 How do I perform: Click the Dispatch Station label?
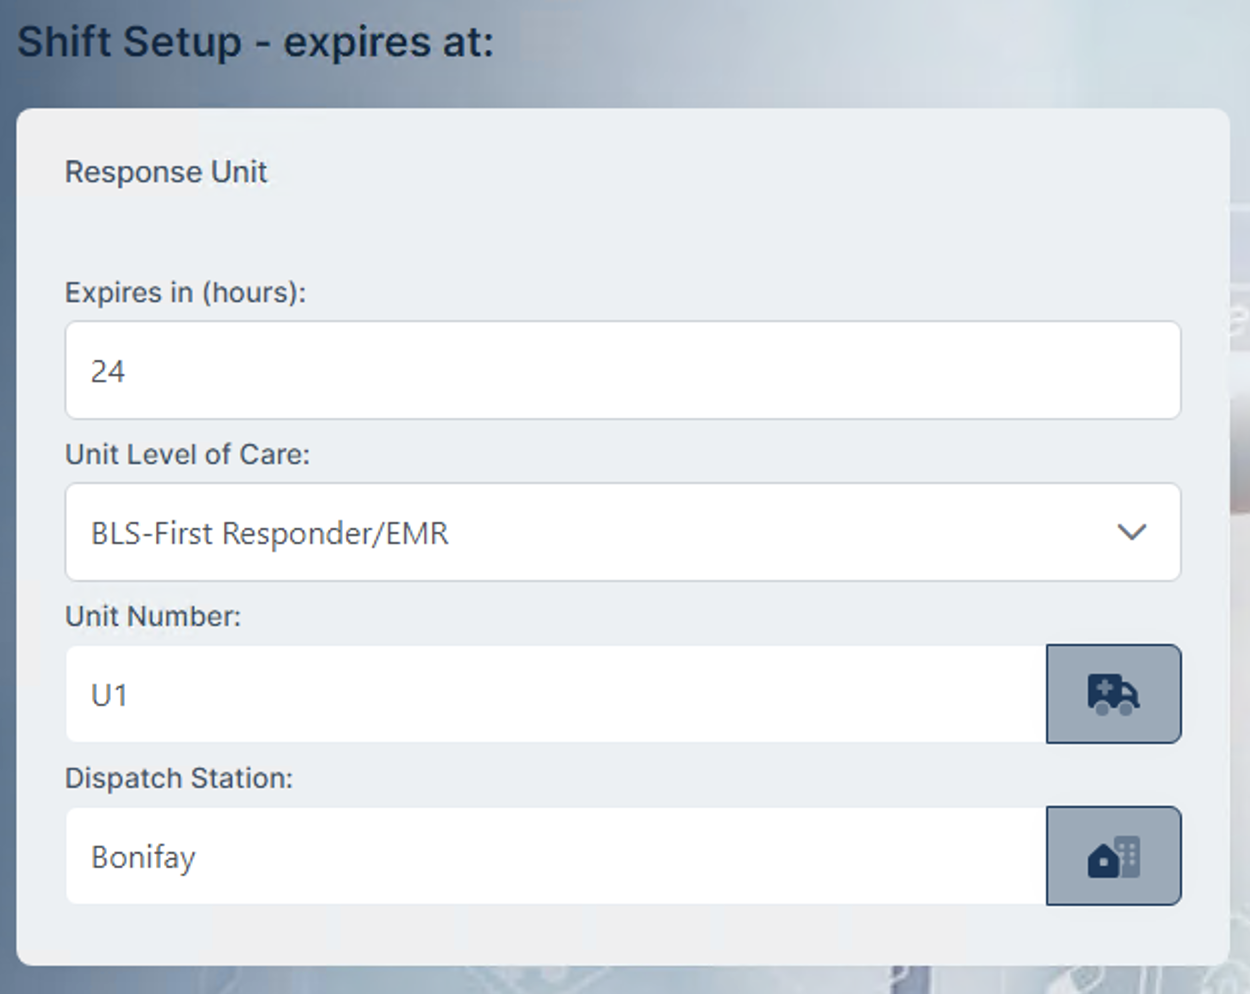pos(179,778)
